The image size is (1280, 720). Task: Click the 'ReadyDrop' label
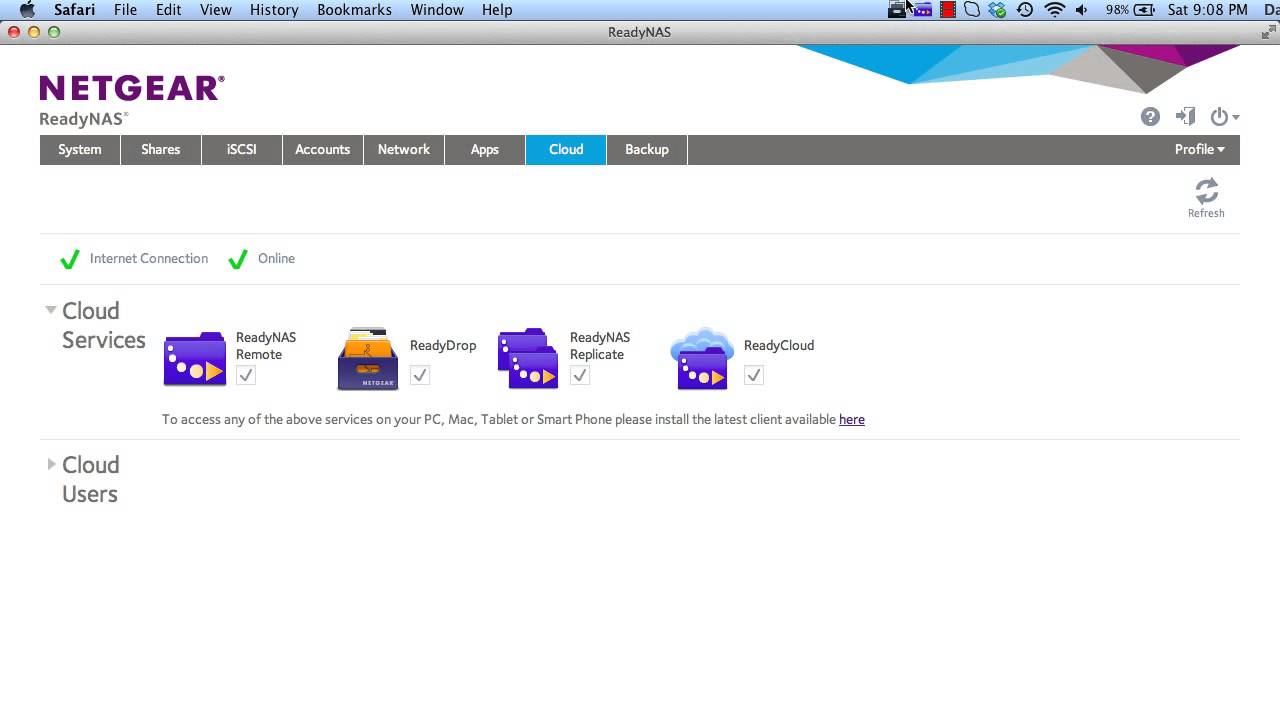click(x=443, y=345)
